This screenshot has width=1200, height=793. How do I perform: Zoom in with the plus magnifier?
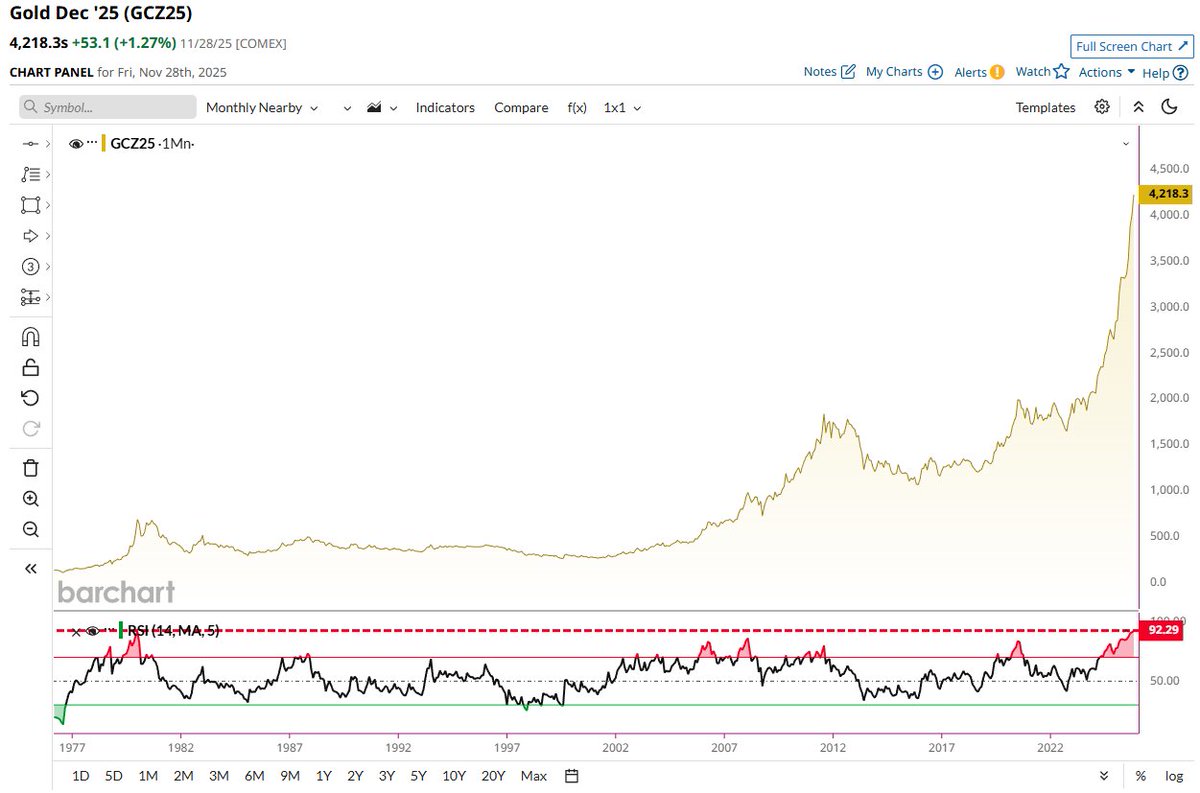(31, 499)
